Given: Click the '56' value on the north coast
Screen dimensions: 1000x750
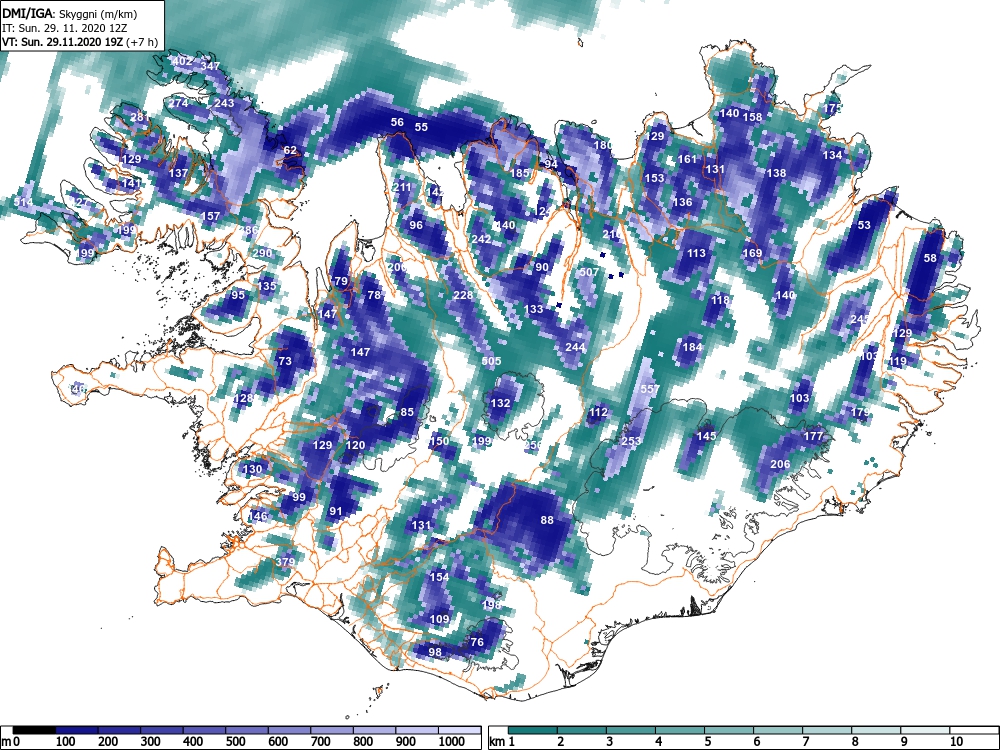Looking at the screenshot, I should pos(397,122).
